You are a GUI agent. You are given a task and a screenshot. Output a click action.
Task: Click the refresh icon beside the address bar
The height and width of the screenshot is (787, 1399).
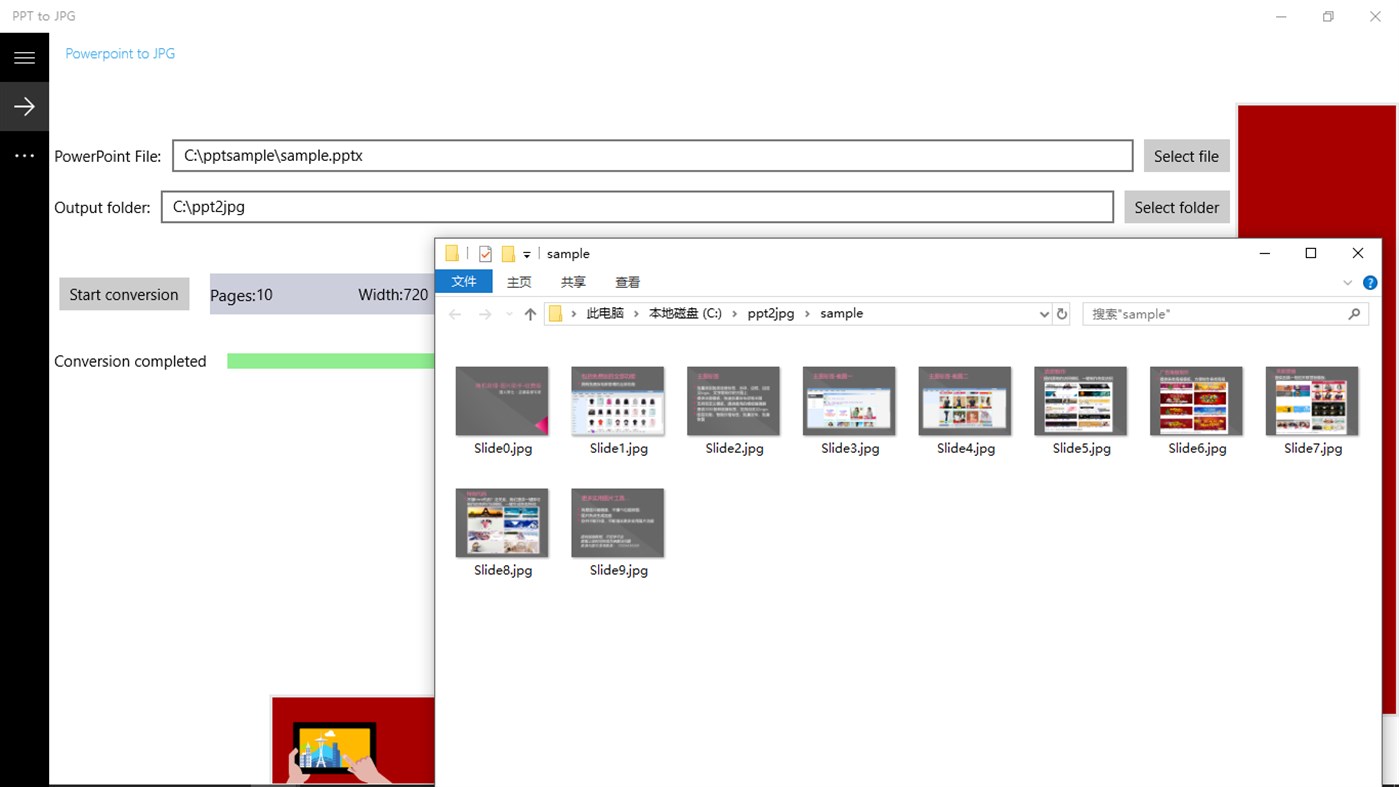(1062, 313)
